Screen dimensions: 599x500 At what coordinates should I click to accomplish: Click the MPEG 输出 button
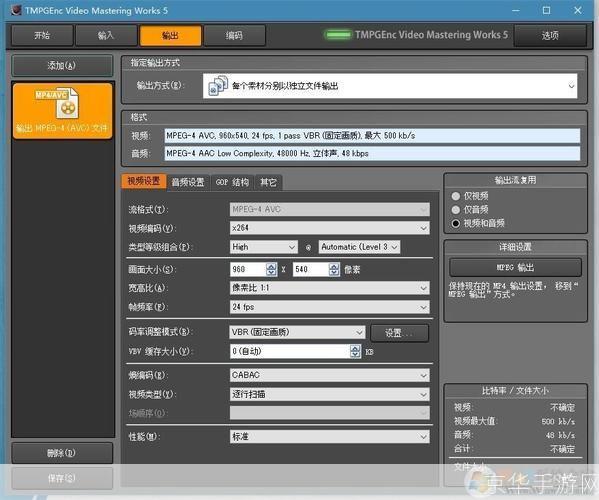[x=515, y=267]
